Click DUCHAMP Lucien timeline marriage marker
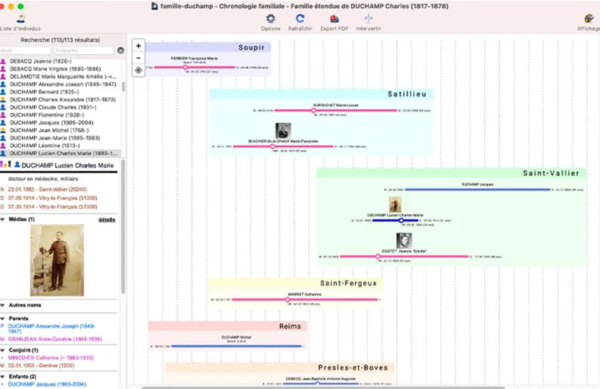This screenshot has width=600, height=389. (x=401, y=220)
